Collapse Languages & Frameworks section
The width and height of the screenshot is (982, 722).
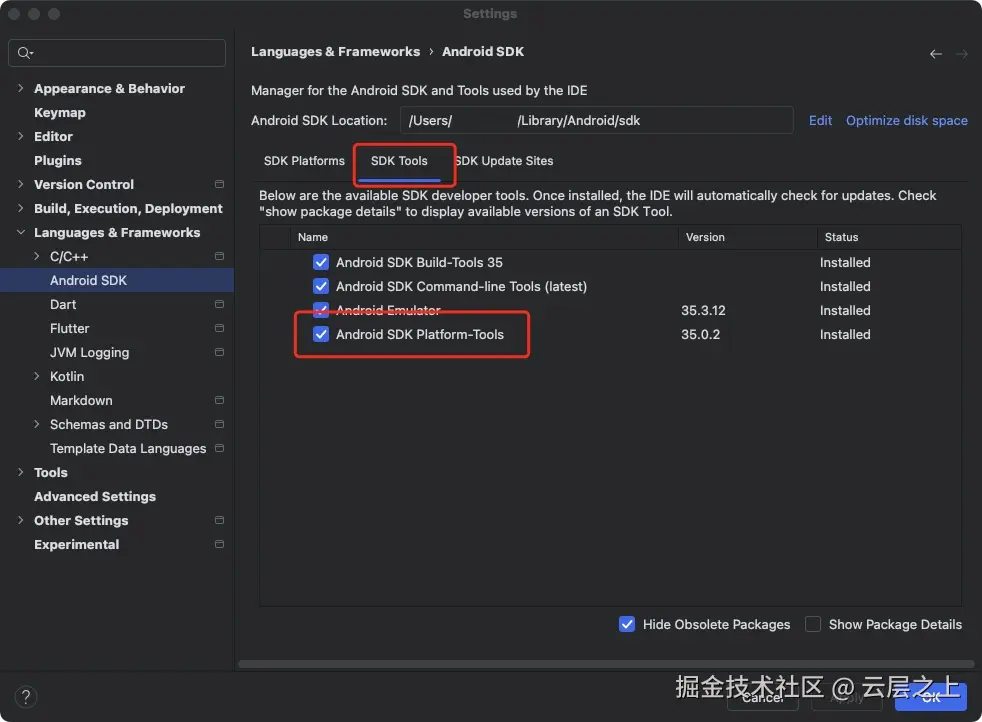pyautogui.click(x=21, y=232)
